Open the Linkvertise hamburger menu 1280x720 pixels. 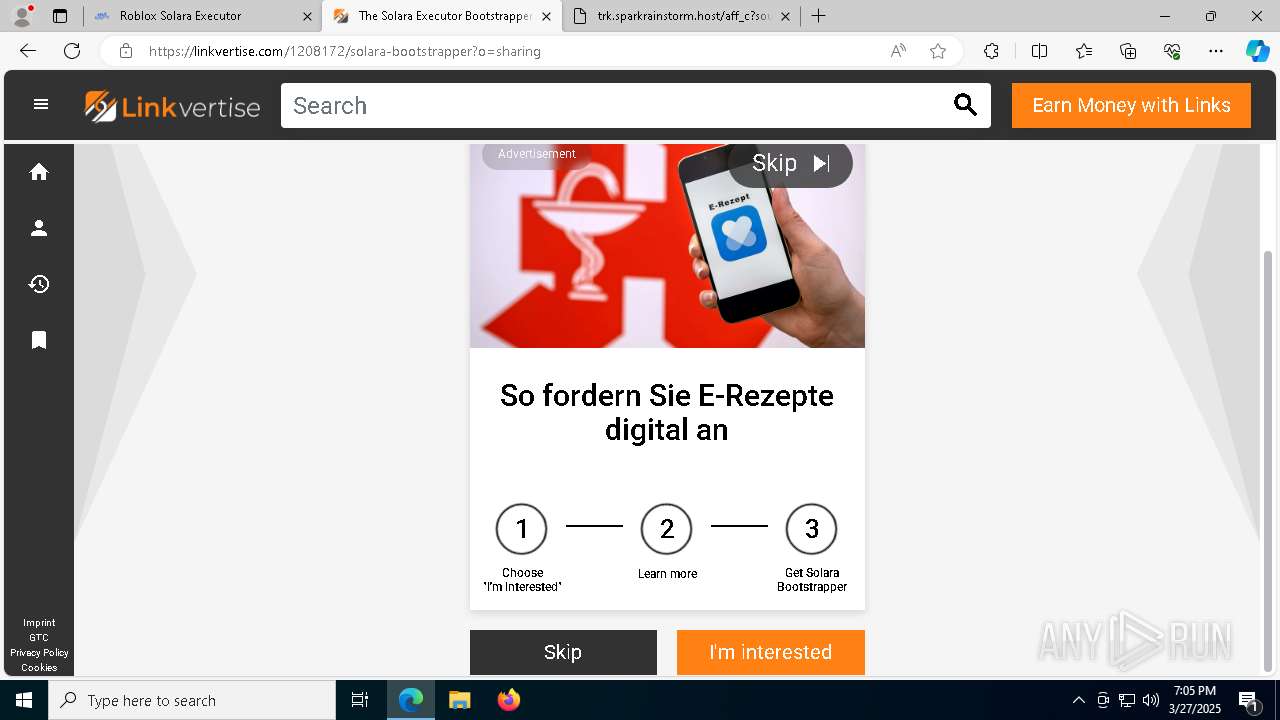(x=41, y=104)
